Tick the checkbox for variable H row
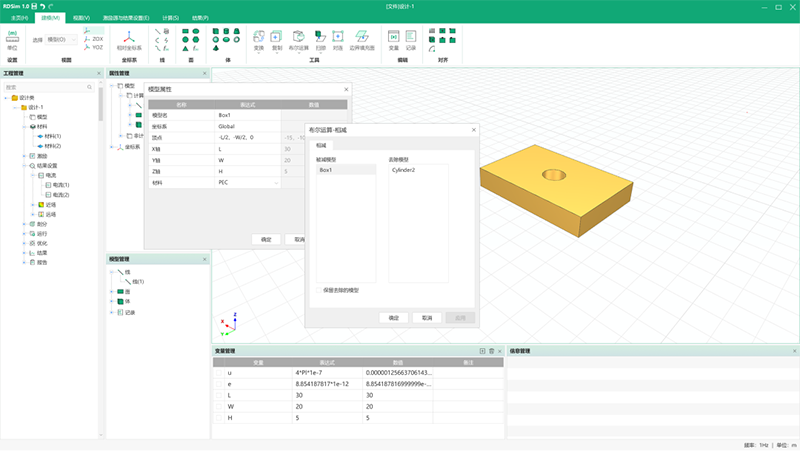Image resolution: width=800 pixels, height=452 pixels. click(219, 417)
